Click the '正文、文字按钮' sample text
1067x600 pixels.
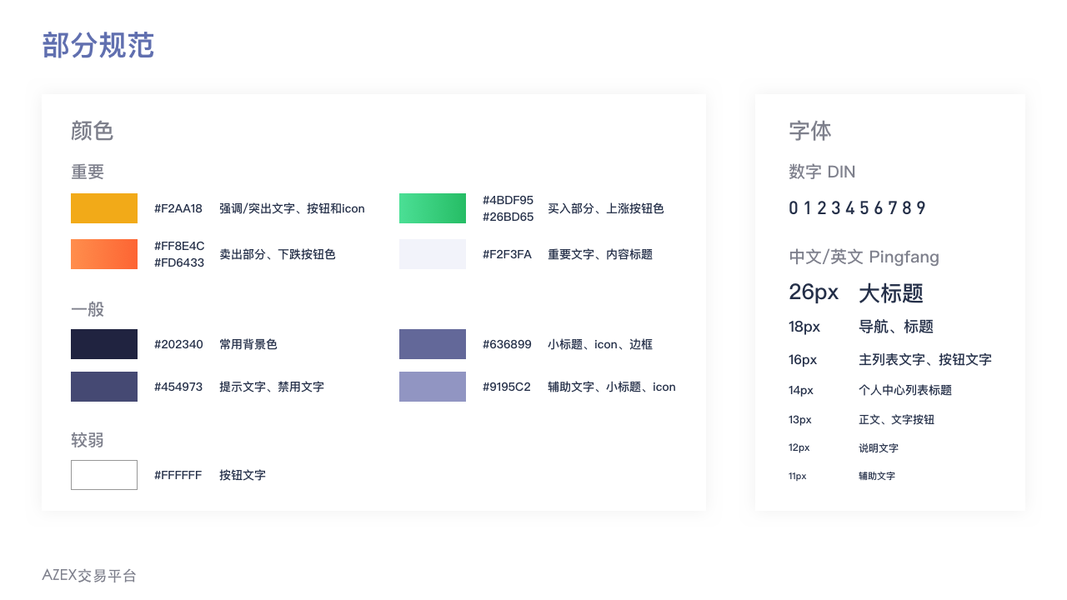pyautogui.click(x=896, y=420)
